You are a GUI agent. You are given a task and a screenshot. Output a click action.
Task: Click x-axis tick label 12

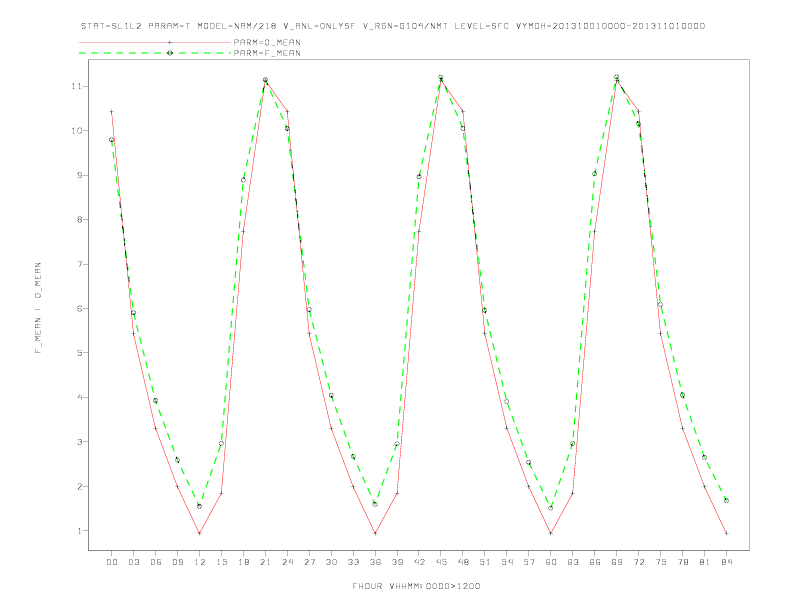(x=200, y=562)
